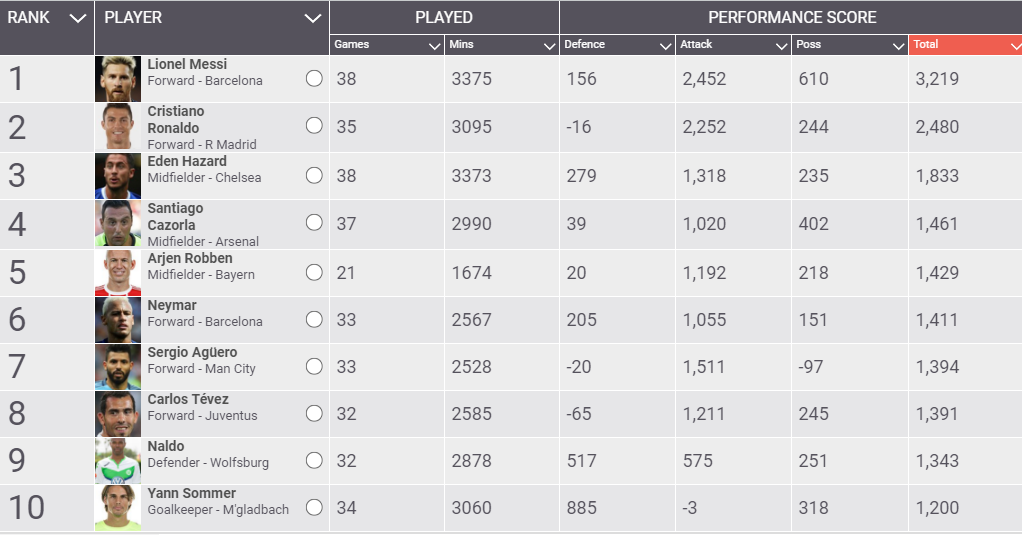Sort by the Games column chevron
The height and width of the screenshot is (535, 1022).
point(434,46)
